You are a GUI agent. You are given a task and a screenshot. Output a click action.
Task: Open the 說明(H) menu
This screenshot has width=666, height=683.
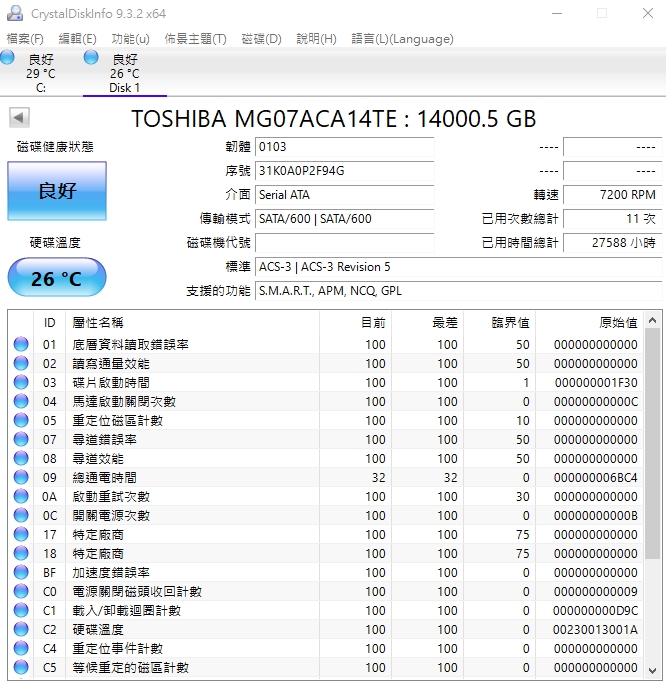[316, 39]
